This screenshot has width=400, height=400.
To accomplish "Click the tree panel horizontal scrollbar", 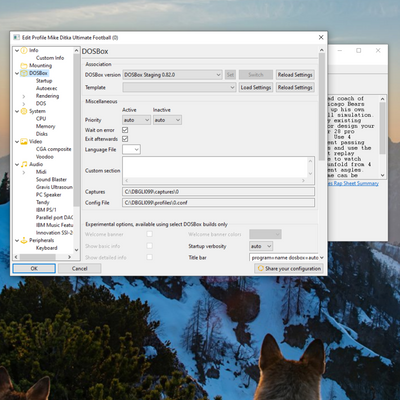I will (42, 257).
